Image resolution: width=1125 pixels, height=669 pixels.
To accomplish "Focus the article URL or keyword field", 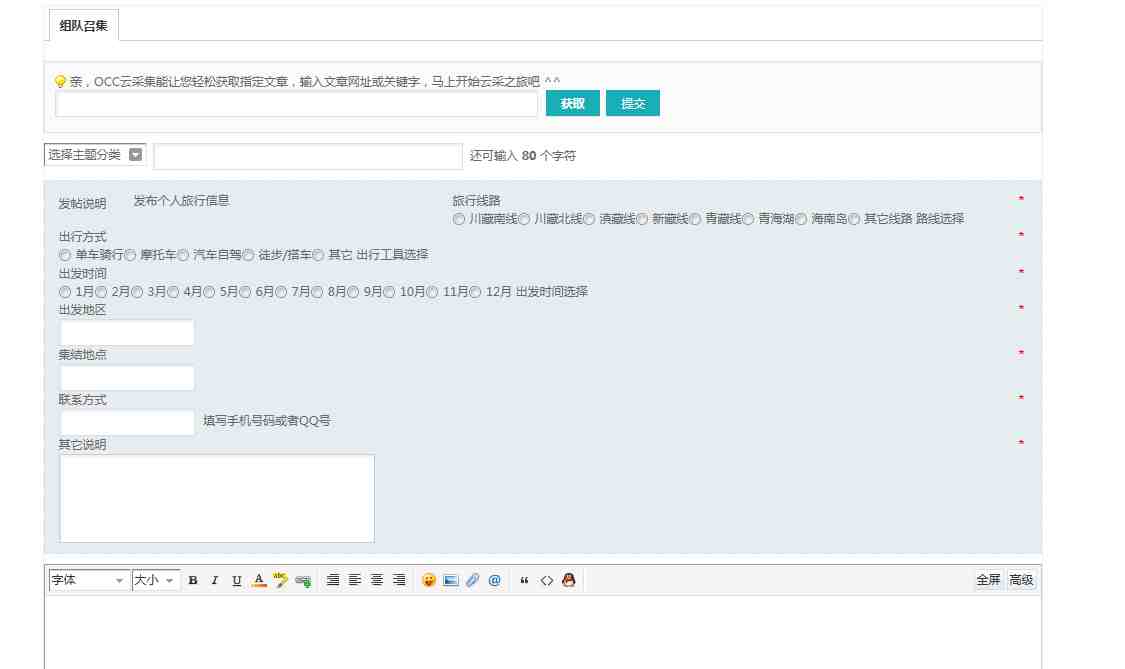I will point(296,104).
